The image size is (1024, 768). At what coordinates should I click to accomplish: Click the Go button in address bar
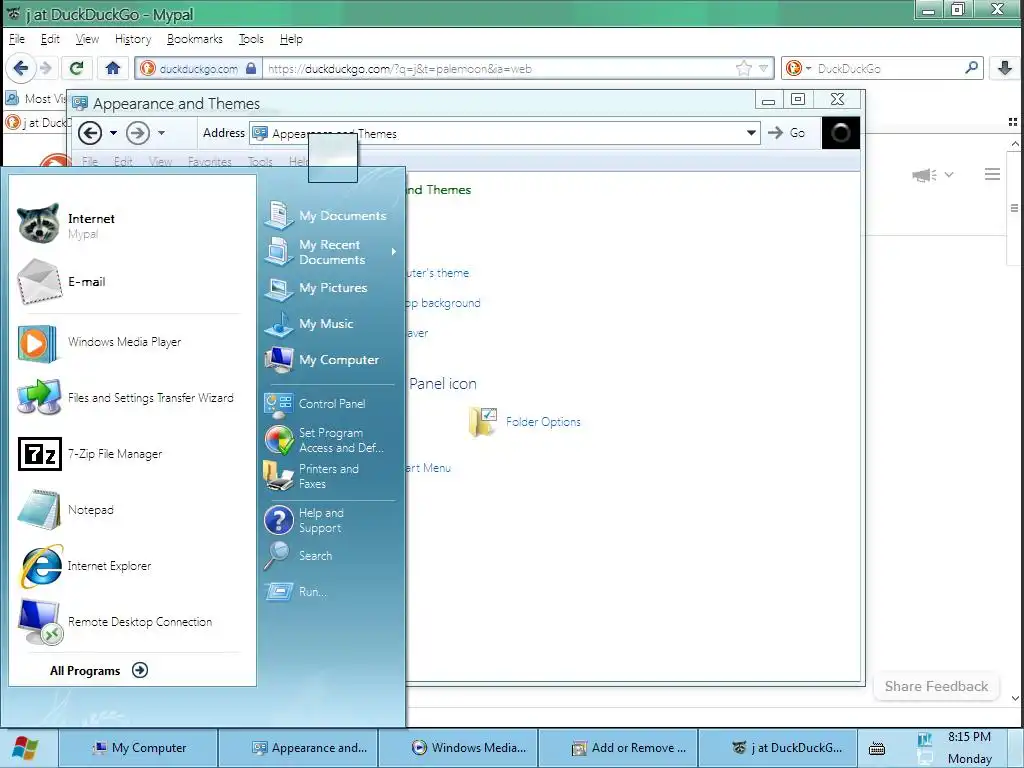(787, 133)
